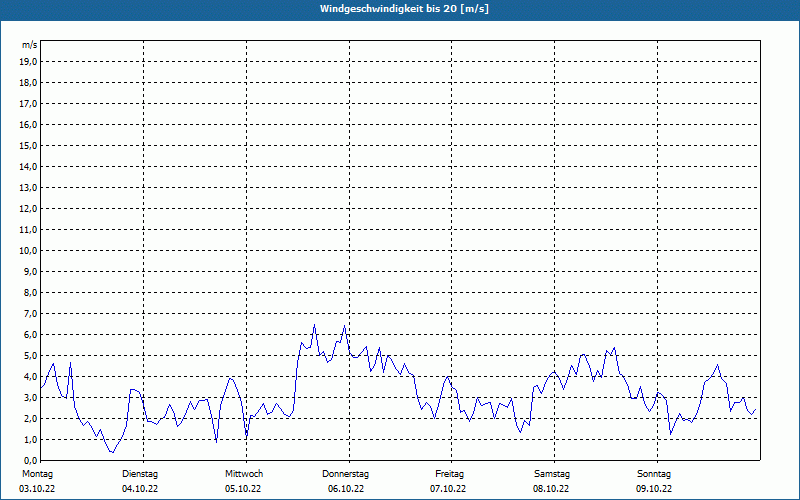This screenshot has width=800, height=500.
Task: Click the '11,0' y-axis label
Action: [x=28, y=230]
